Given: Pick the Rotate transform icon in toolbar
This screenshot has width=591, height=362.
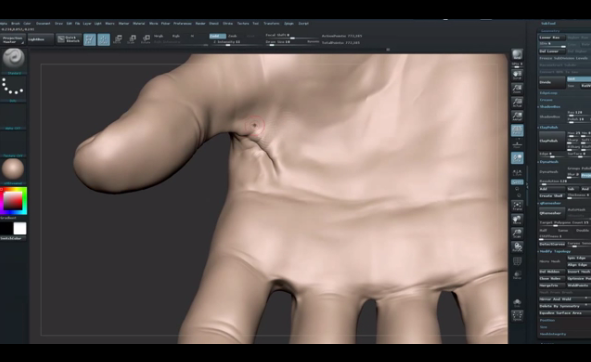Looking at the screenshot, I should [x=146, y=39].
